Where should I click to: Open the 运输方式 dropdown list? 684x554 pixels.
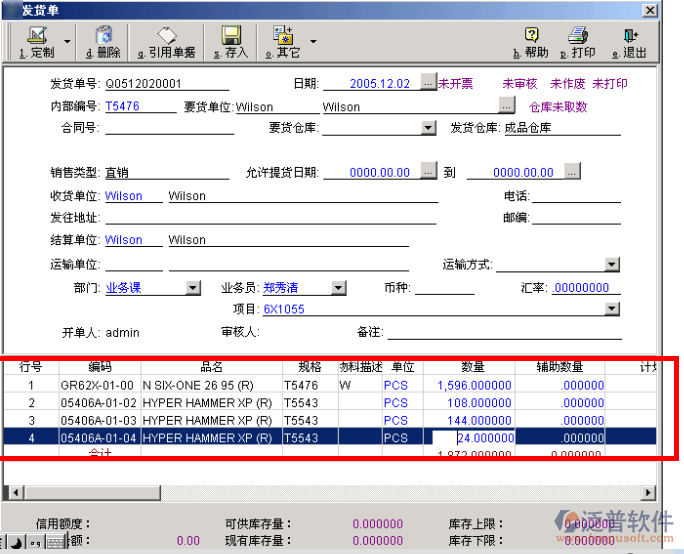point(612,265)
